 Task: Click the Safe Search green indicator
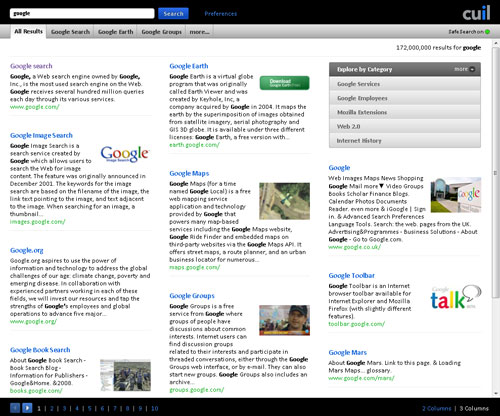pos(487,32)
